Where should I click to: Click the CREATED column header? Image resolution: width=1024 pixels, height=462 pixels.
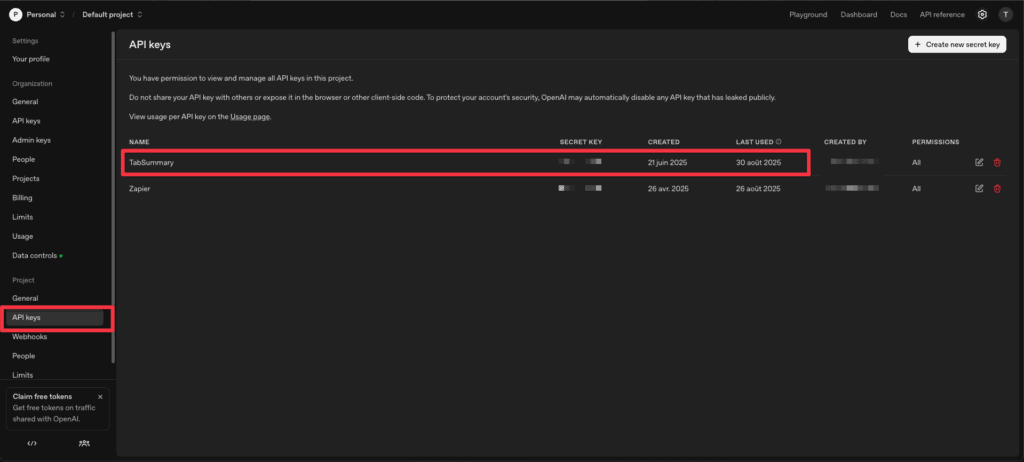coord(664,141)
